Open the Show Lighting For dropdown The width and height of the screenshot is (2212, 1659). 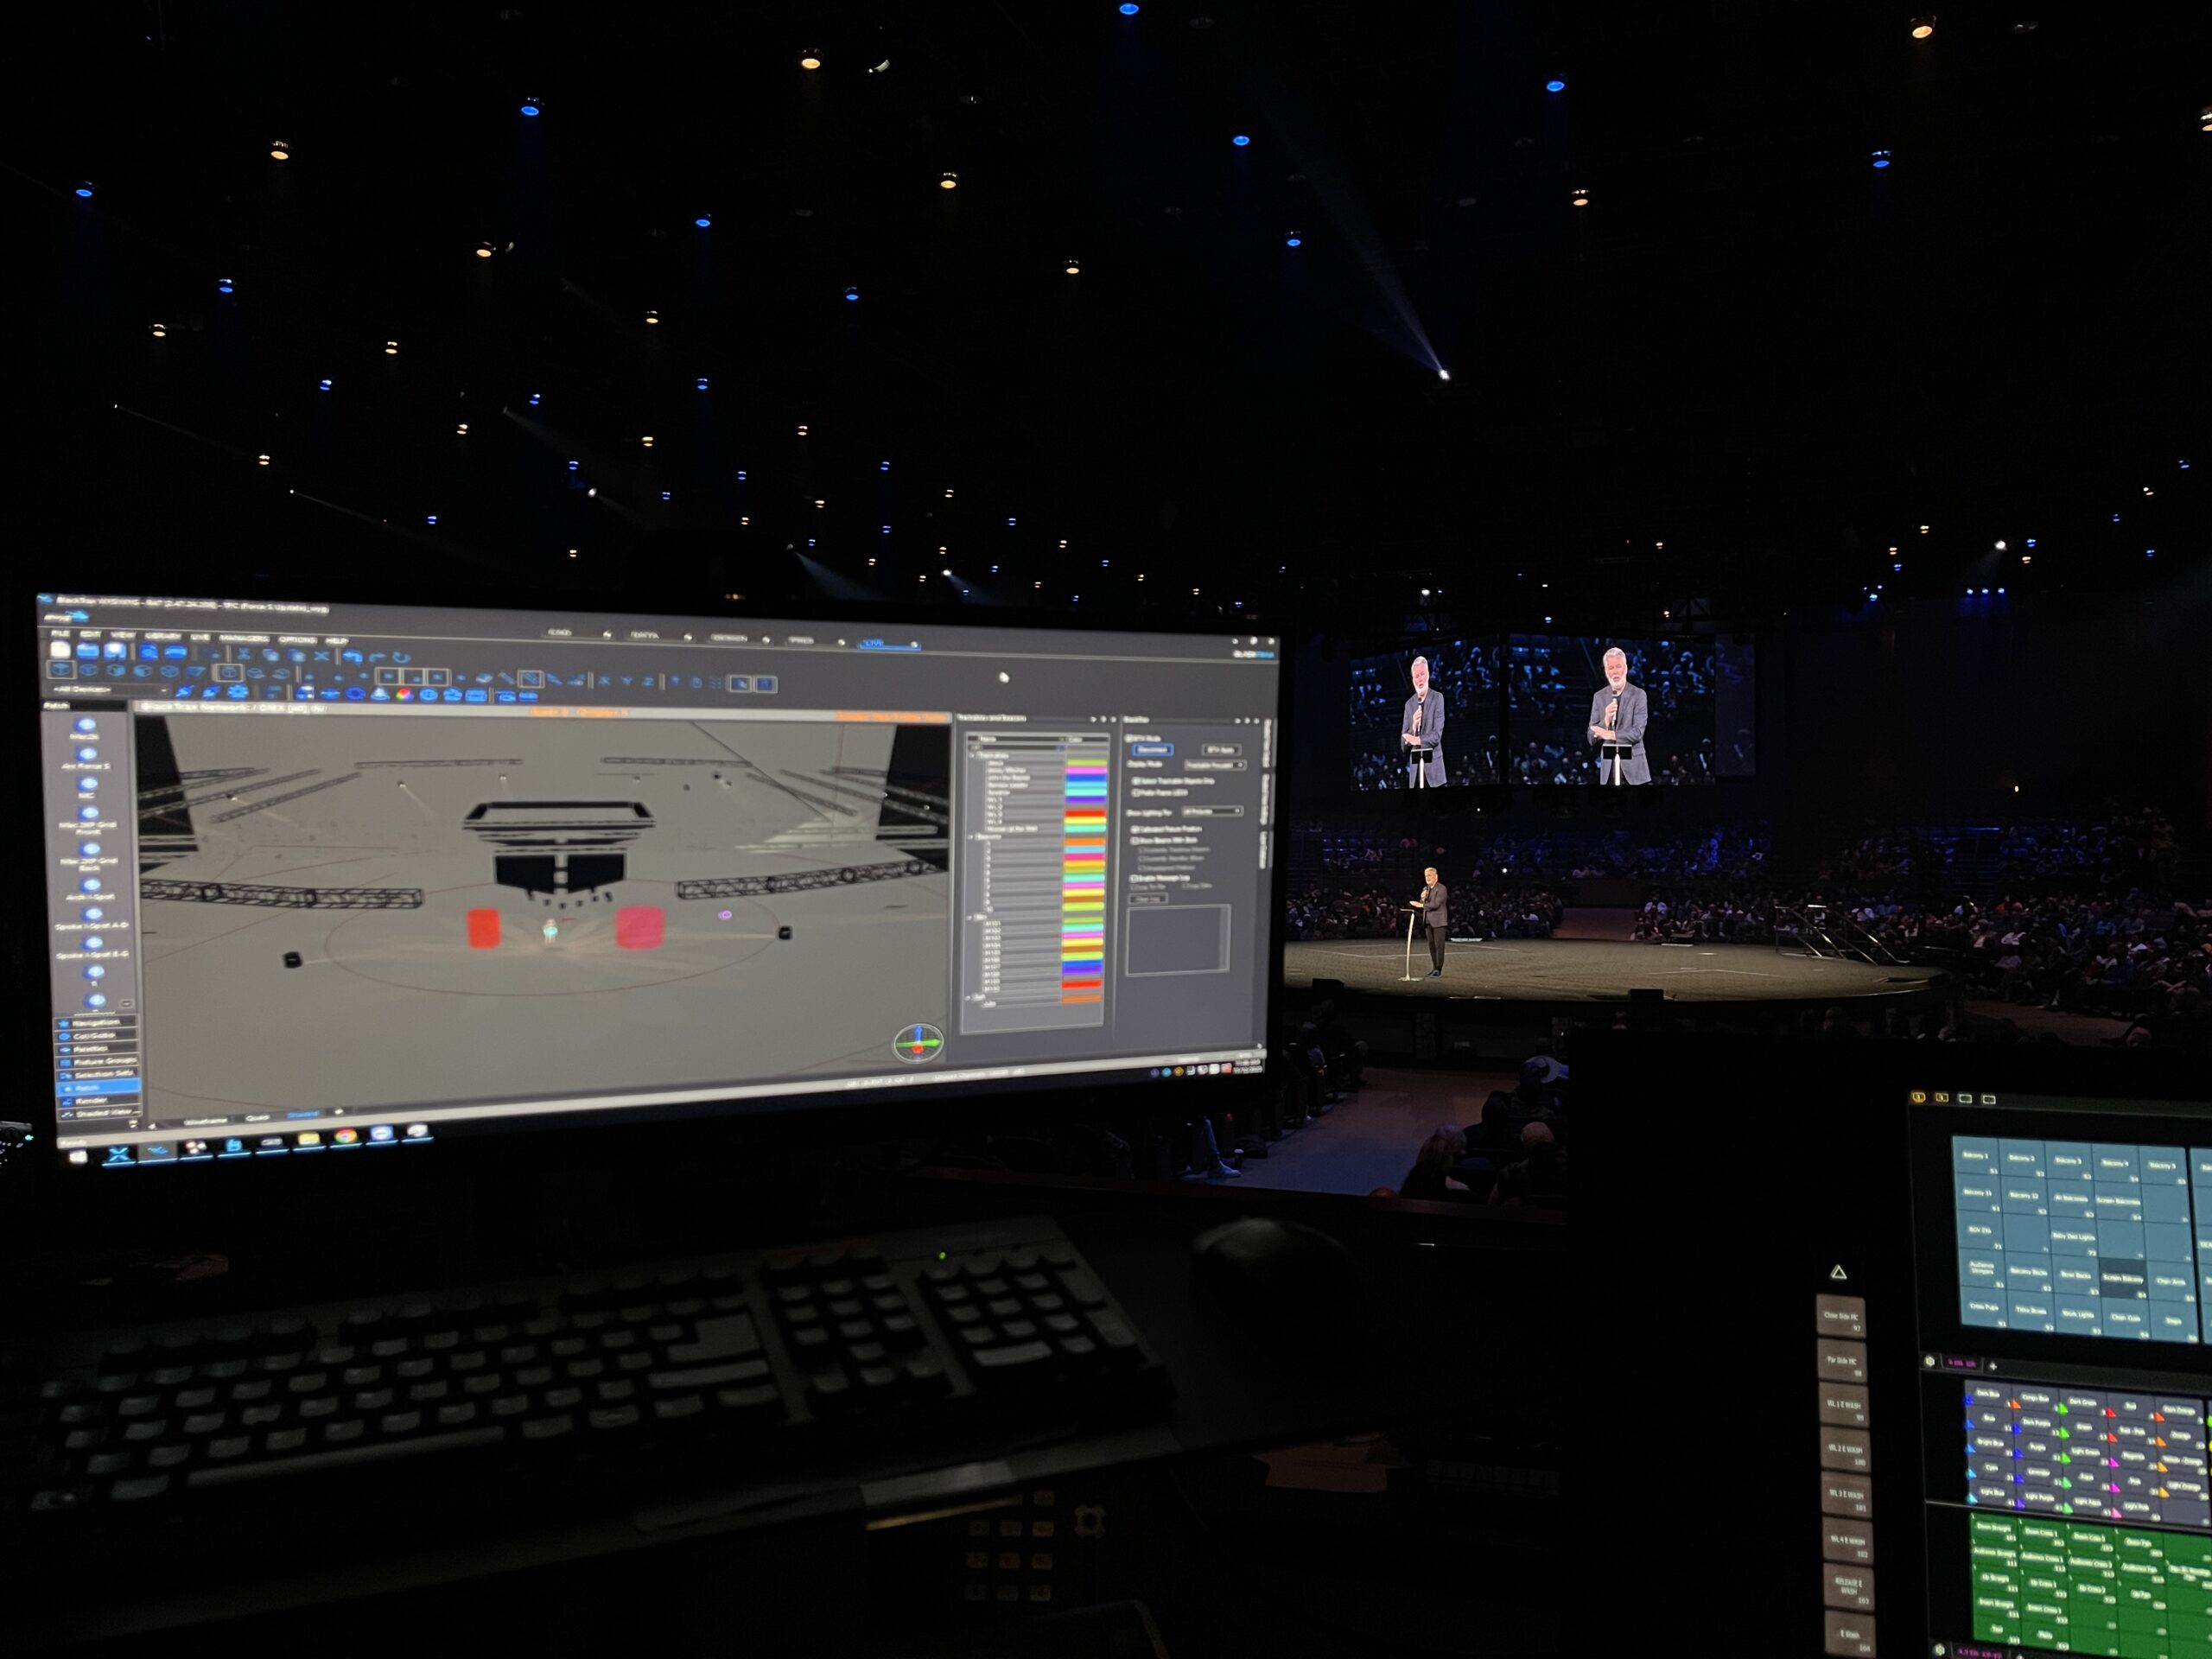click(1212, 811)
